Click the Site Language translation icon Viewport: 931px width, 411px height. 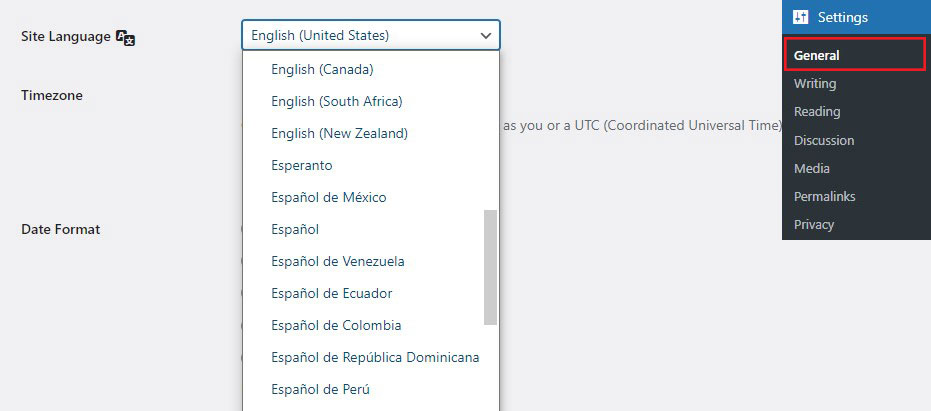[x=125, y=37]
